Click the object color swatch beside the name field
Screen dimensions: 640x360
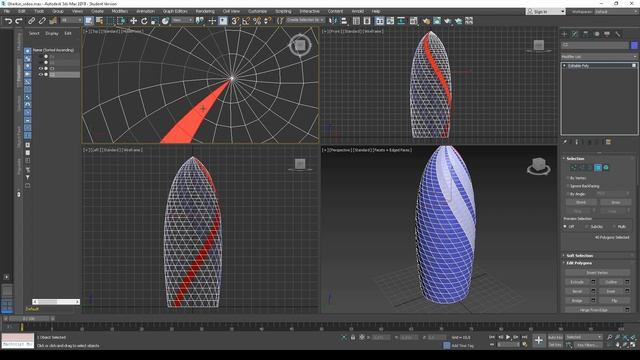click(x=634, y=45)
